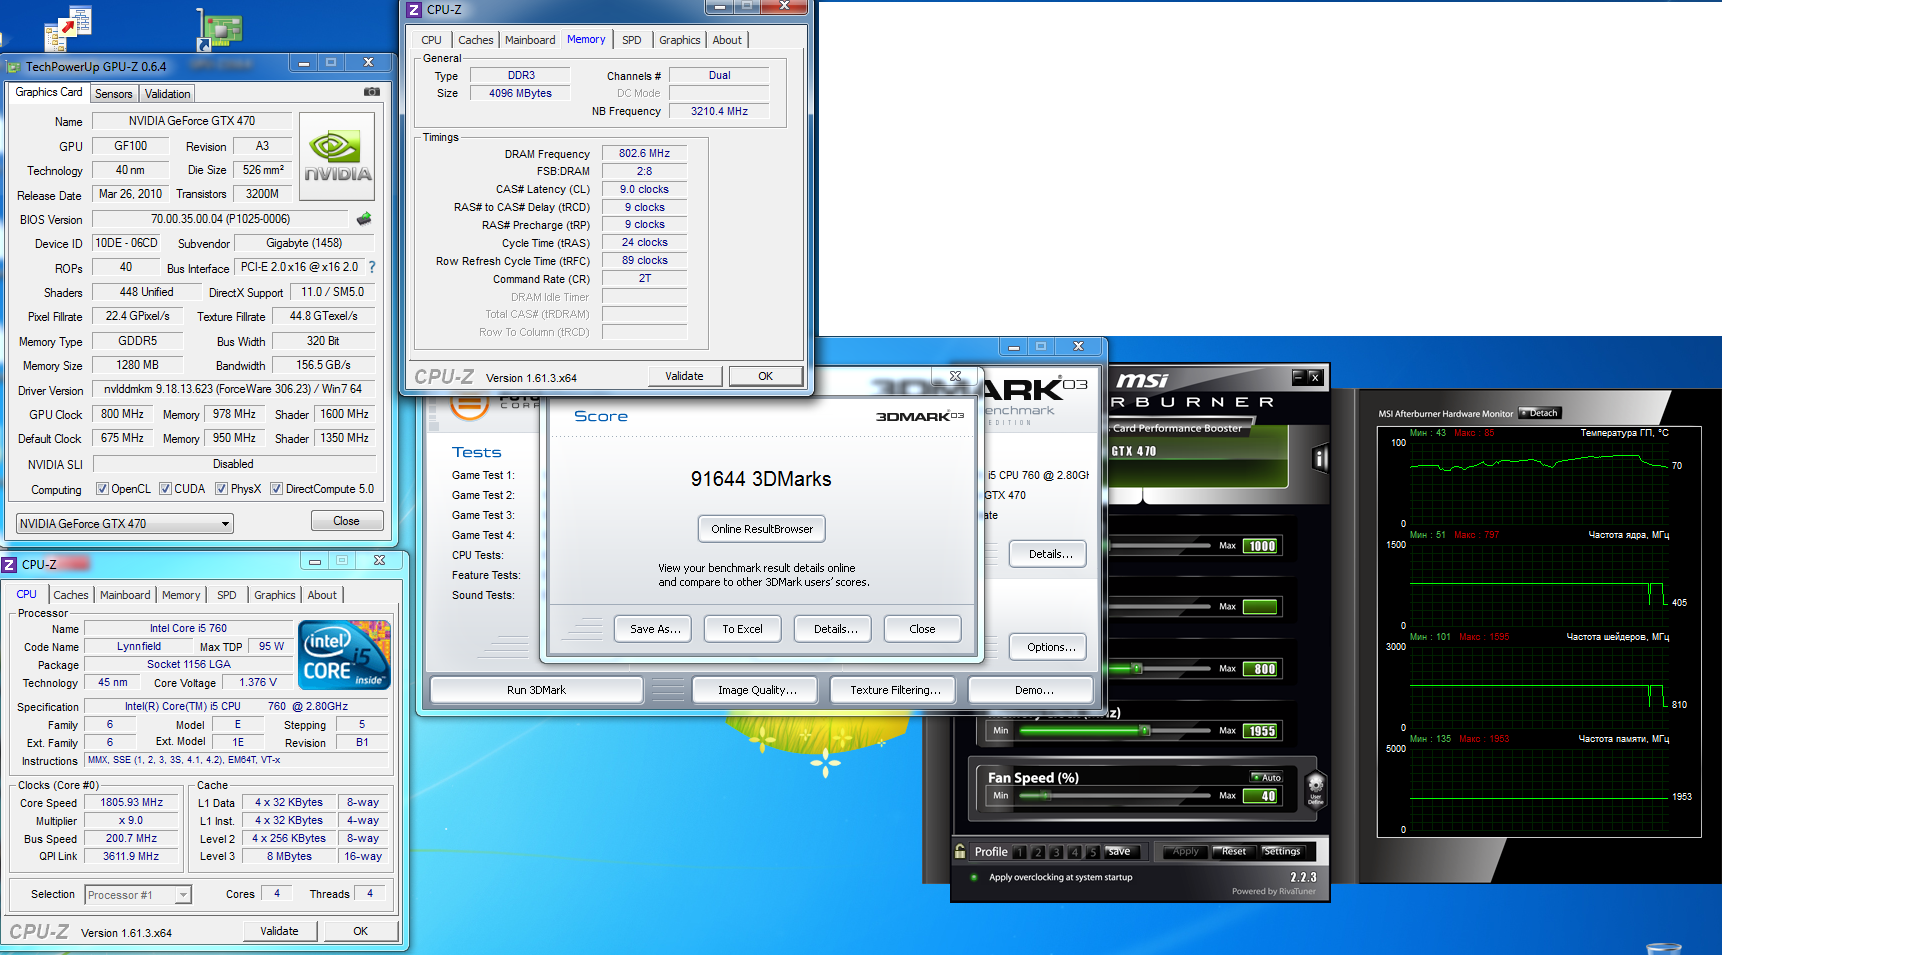This screenshot has height=955, width=1920.
Task: Click the lower CPU-Z window title icon
Action: pos(9,565)
